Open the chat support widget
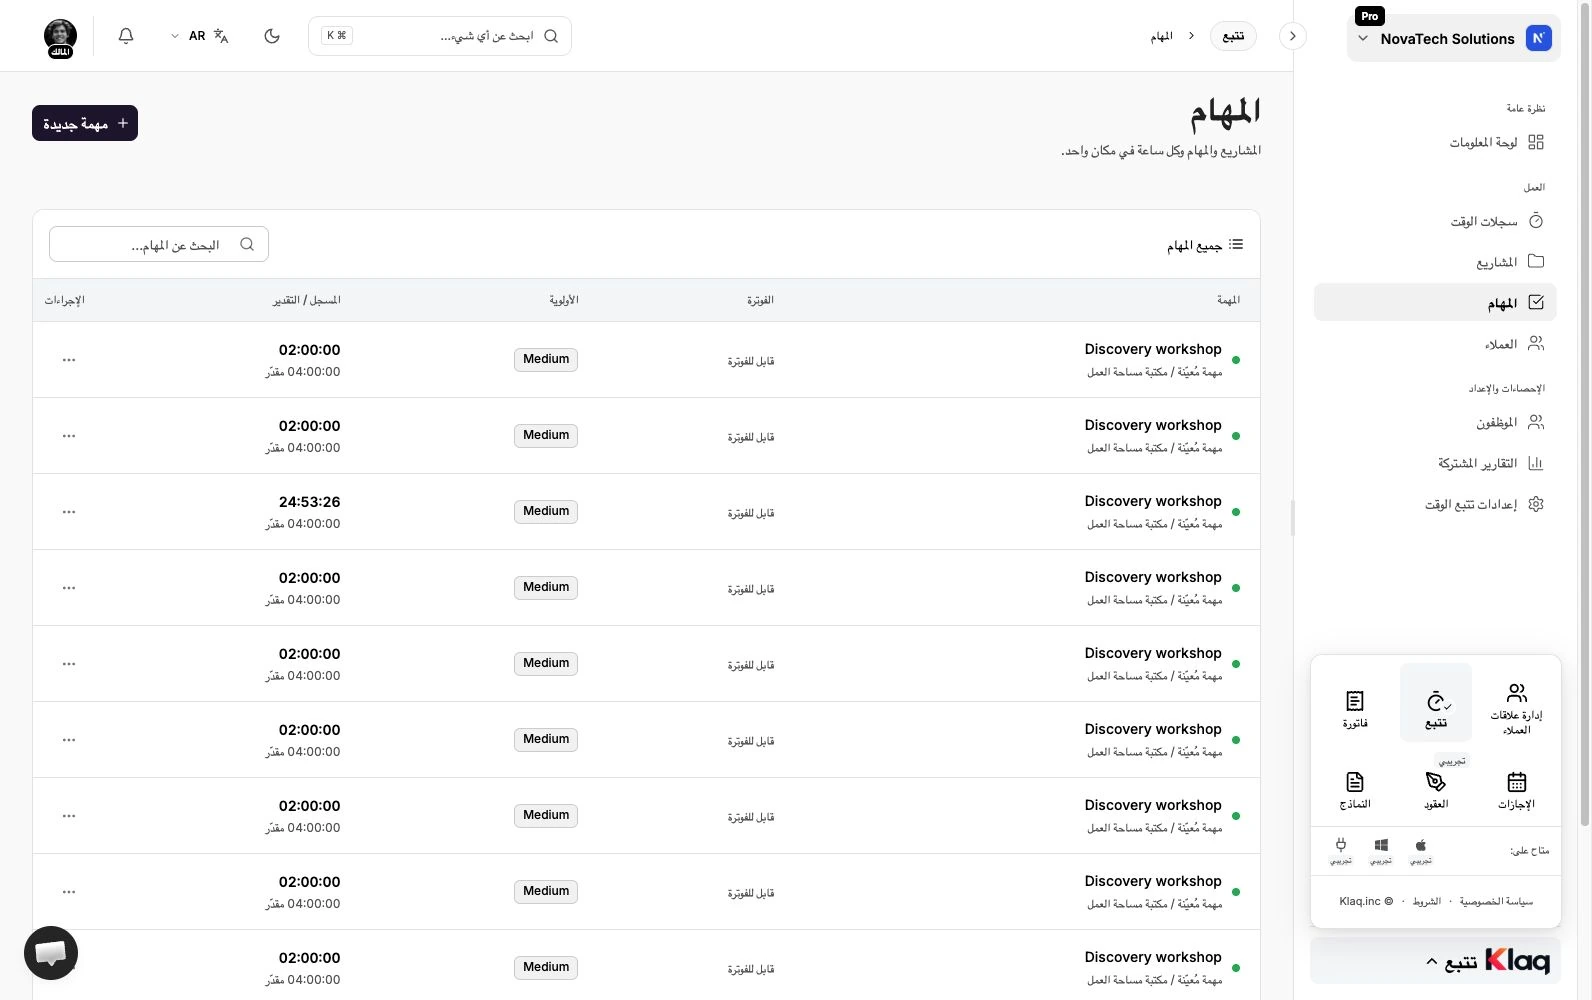 (x=51, y=954)
